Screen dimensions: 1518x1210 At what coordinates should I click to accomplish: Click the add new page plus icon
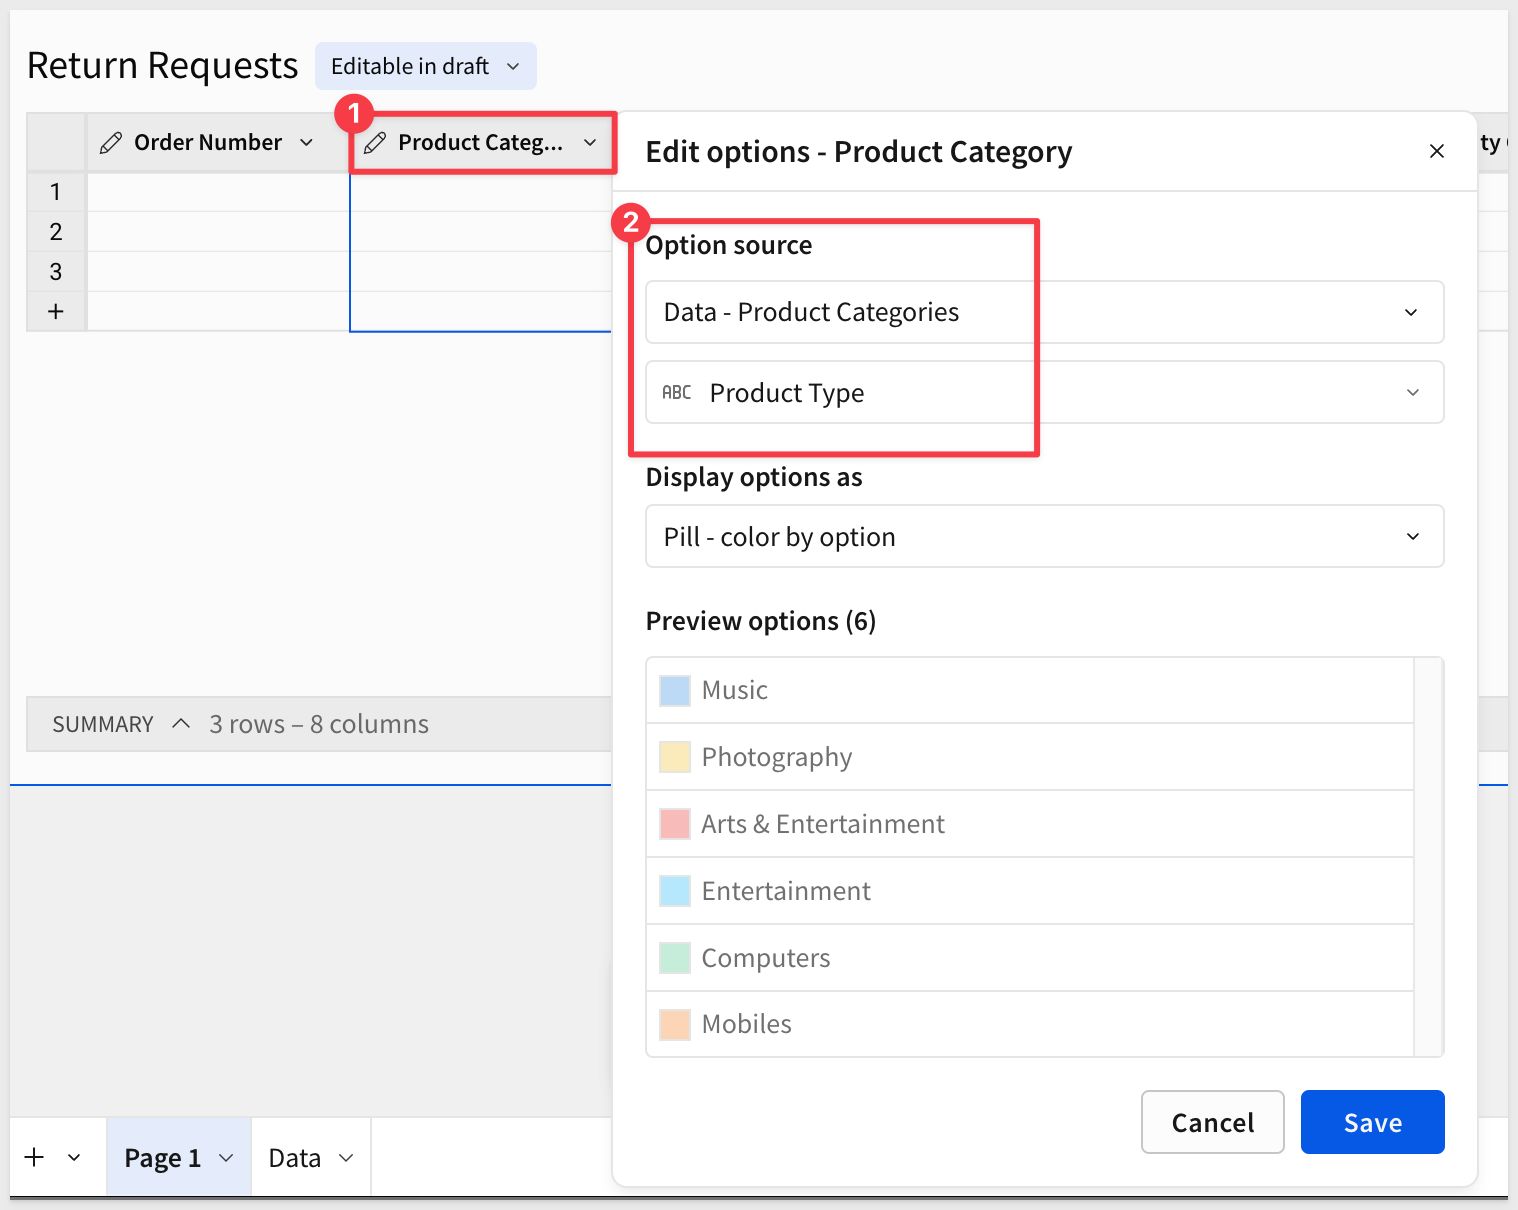pos(34,1157)
